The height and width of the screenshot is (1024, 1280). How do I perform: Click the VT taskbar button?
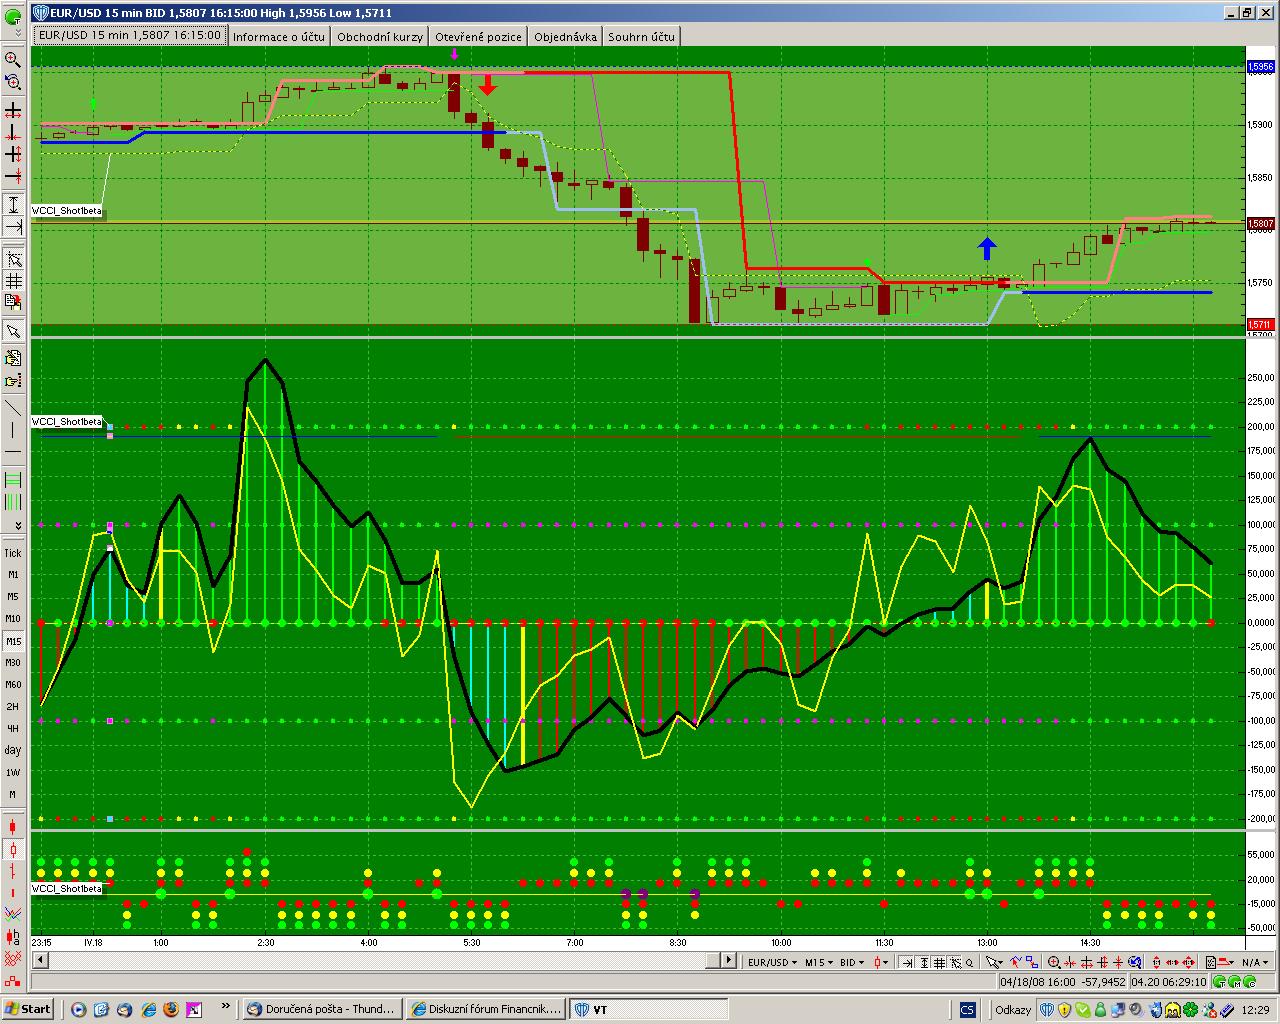650,1009
